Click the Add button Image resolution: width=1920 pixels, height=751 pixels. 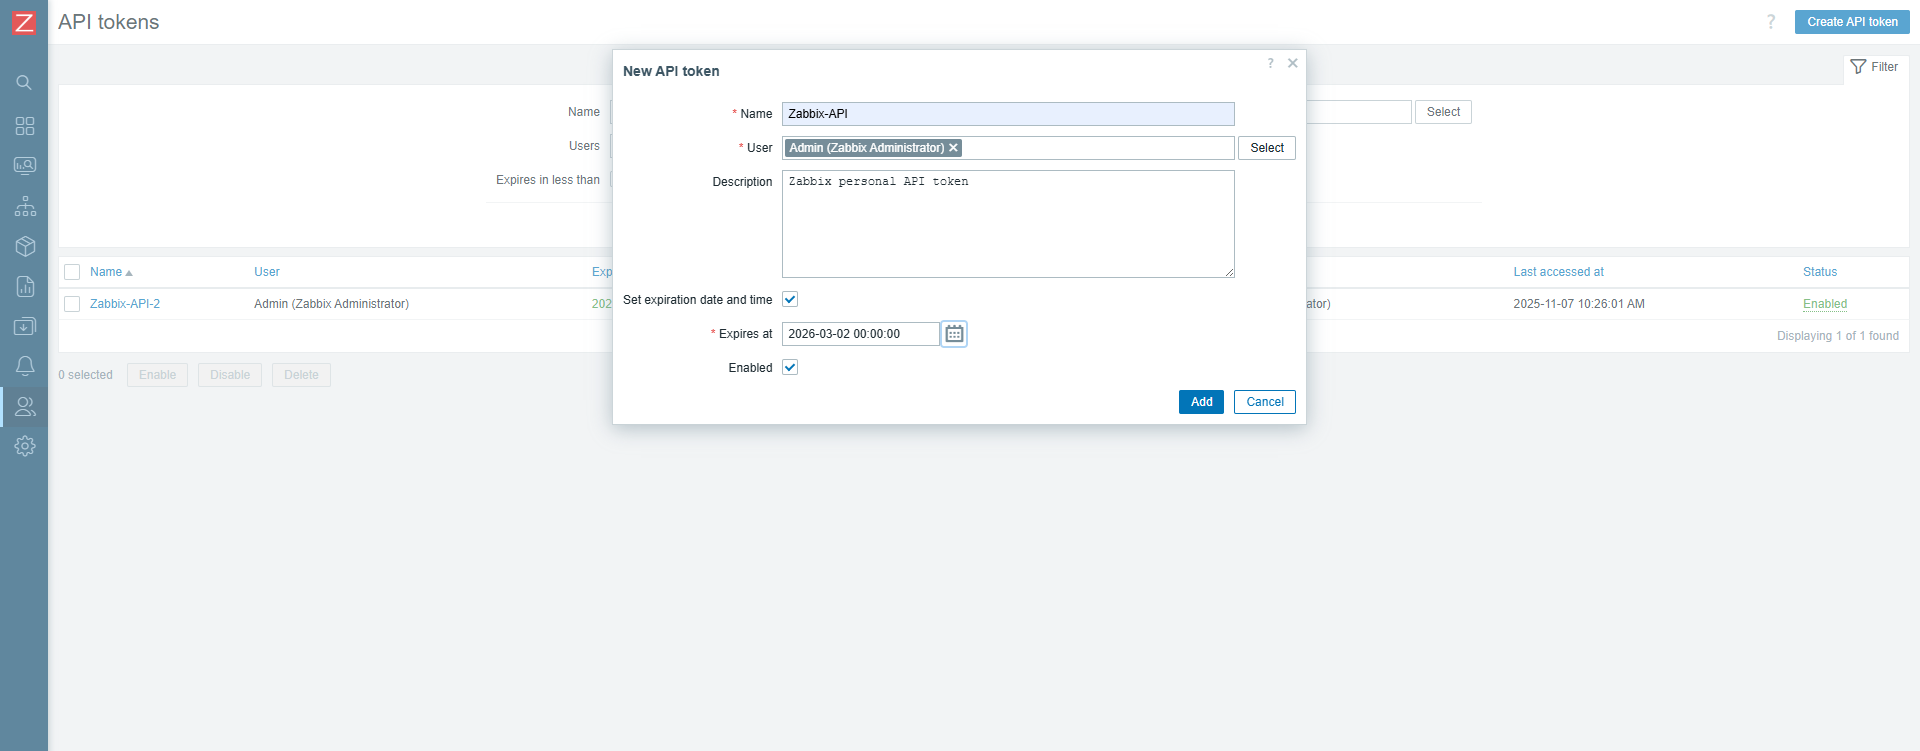click(x=1201, y=402)
